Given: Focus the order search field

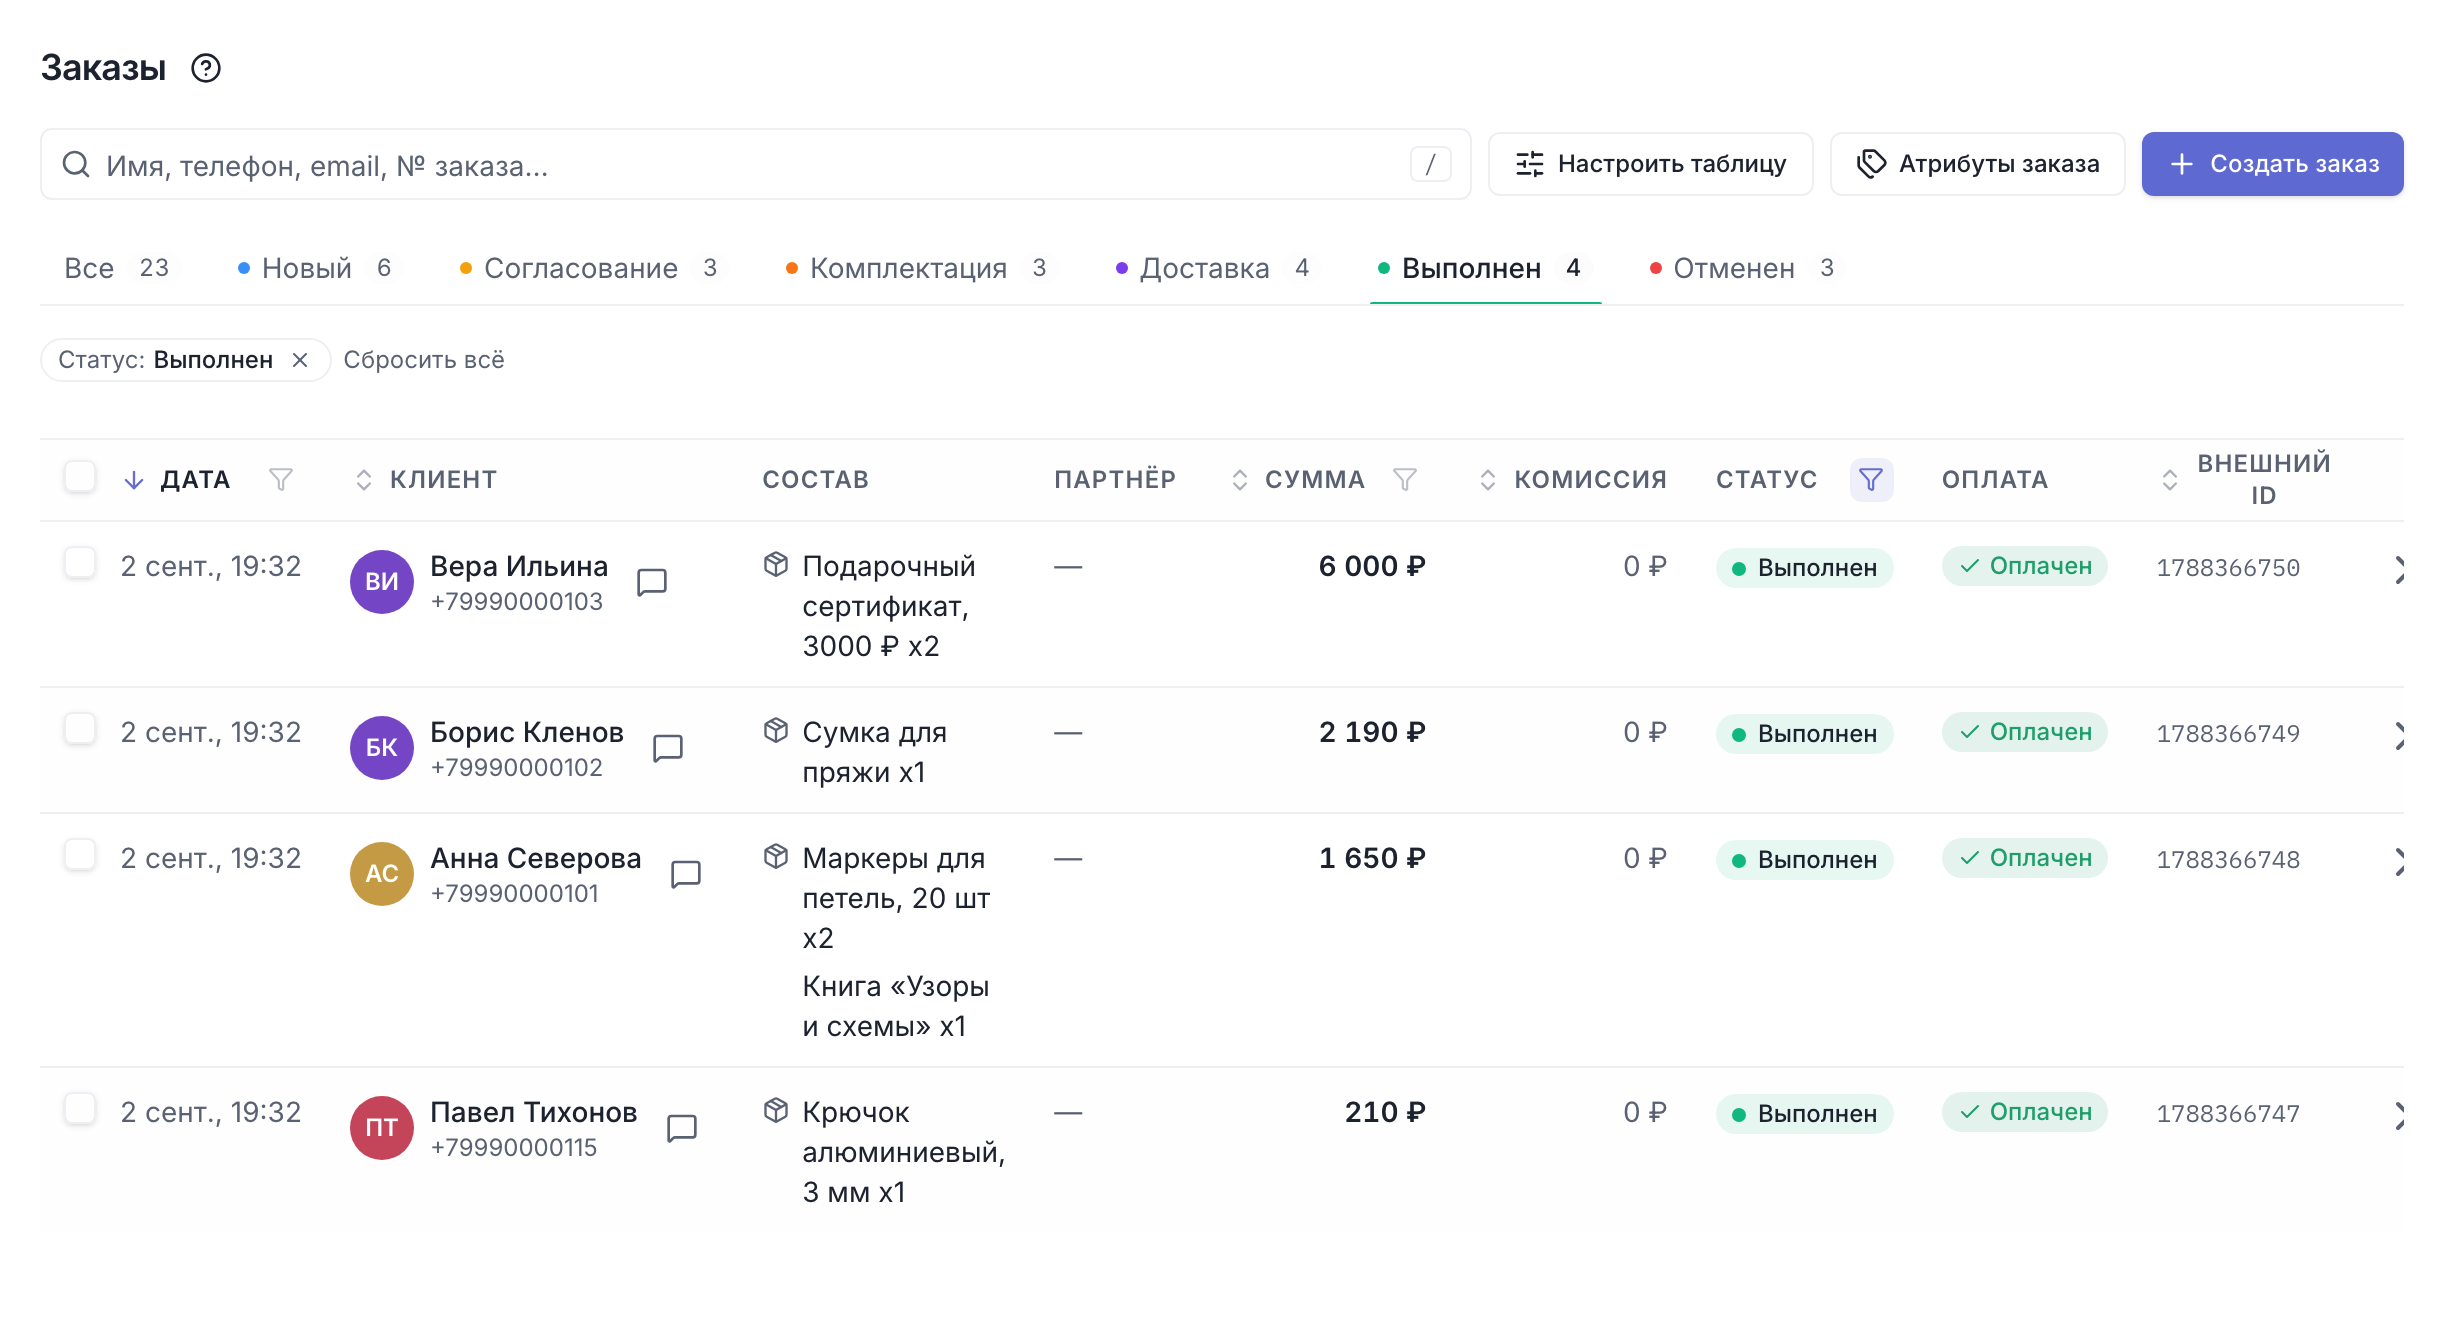Looking at the screenshot, I should 755,164.
